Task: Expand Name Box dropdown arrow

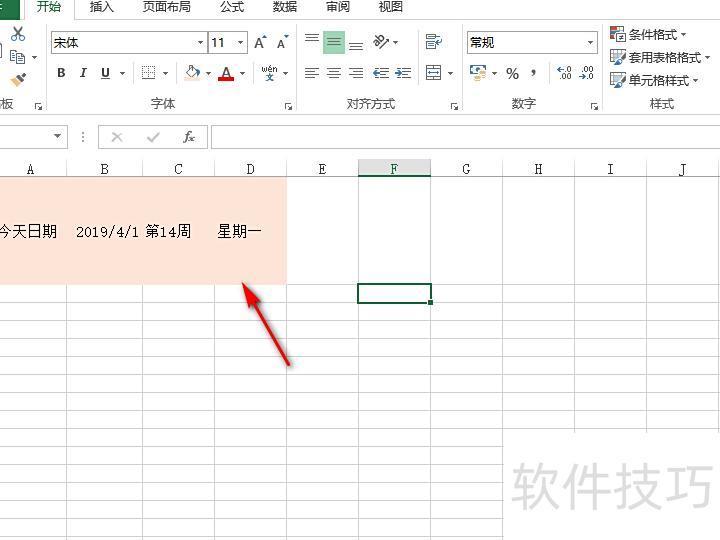Action: [x=57, y=136]
